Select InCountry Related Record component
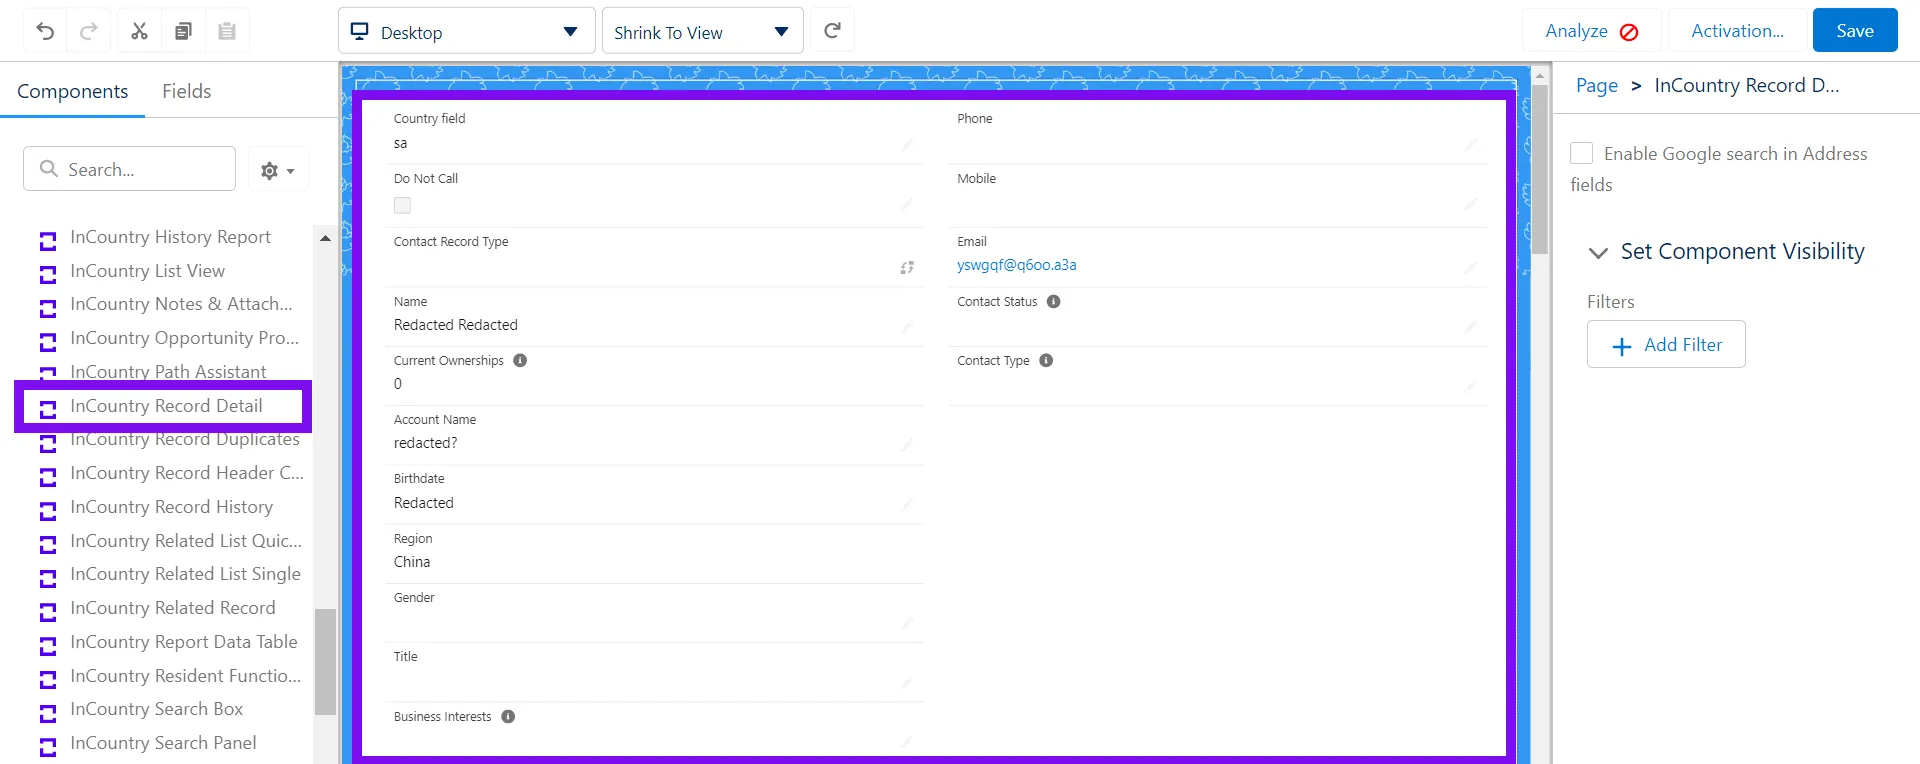 [172, 608]
